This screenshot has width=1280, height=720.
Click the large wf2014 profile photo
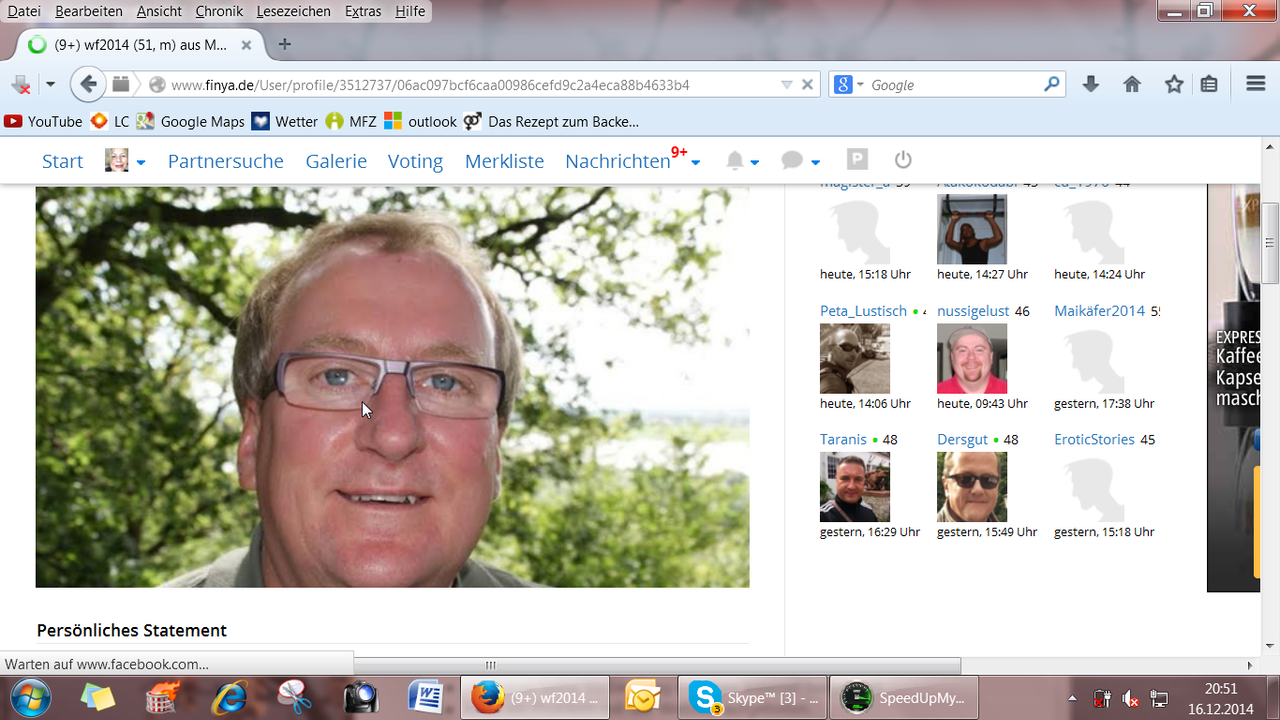pos(392,386)
